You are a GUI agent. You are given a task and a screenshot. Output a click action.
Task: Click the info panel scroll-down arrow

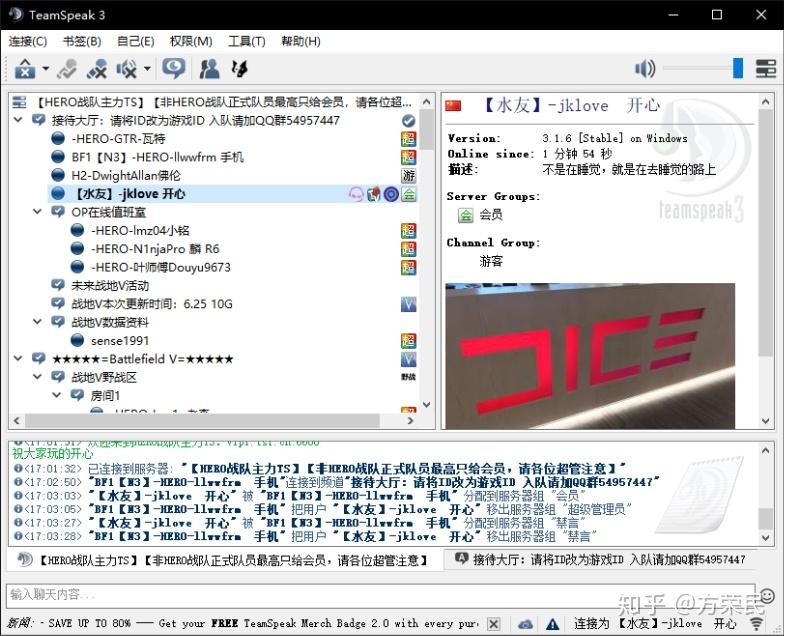[x=765, y=421]
